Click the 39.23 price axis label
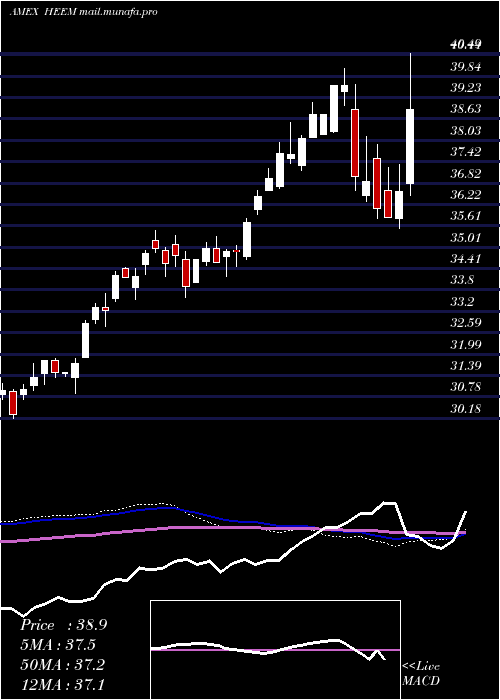Image resolution: width=500 pixels, height=700 pixels. [466, 88]
